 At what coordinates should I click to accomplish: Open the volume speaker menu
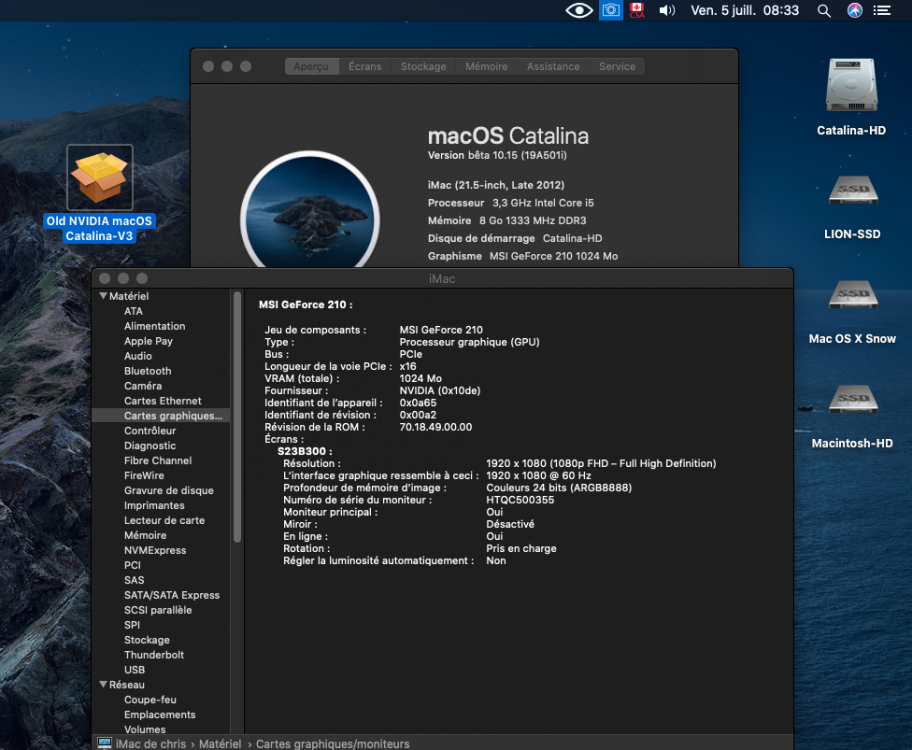[667, 10]
